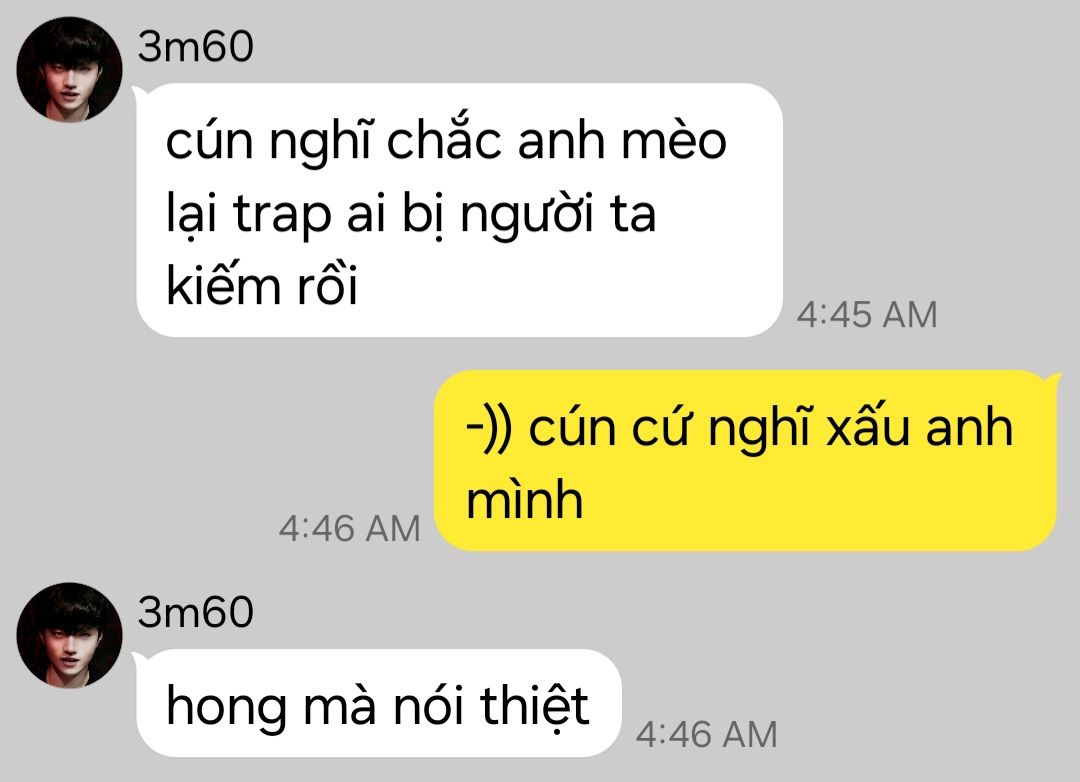The height and width of the screenshot is (782, 1080).
Task: Click the '-))' emoticon in the yellow bubble
Action: (x=488, y=429)
